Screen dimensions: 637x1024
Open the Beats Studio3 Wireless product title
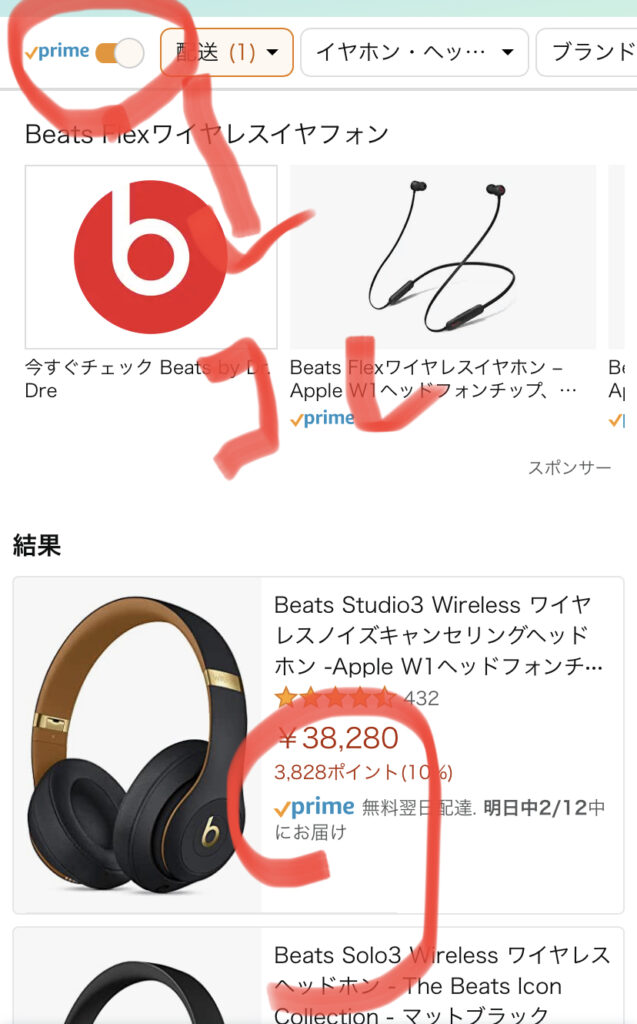pyautogui.click(x=438, y=635)
